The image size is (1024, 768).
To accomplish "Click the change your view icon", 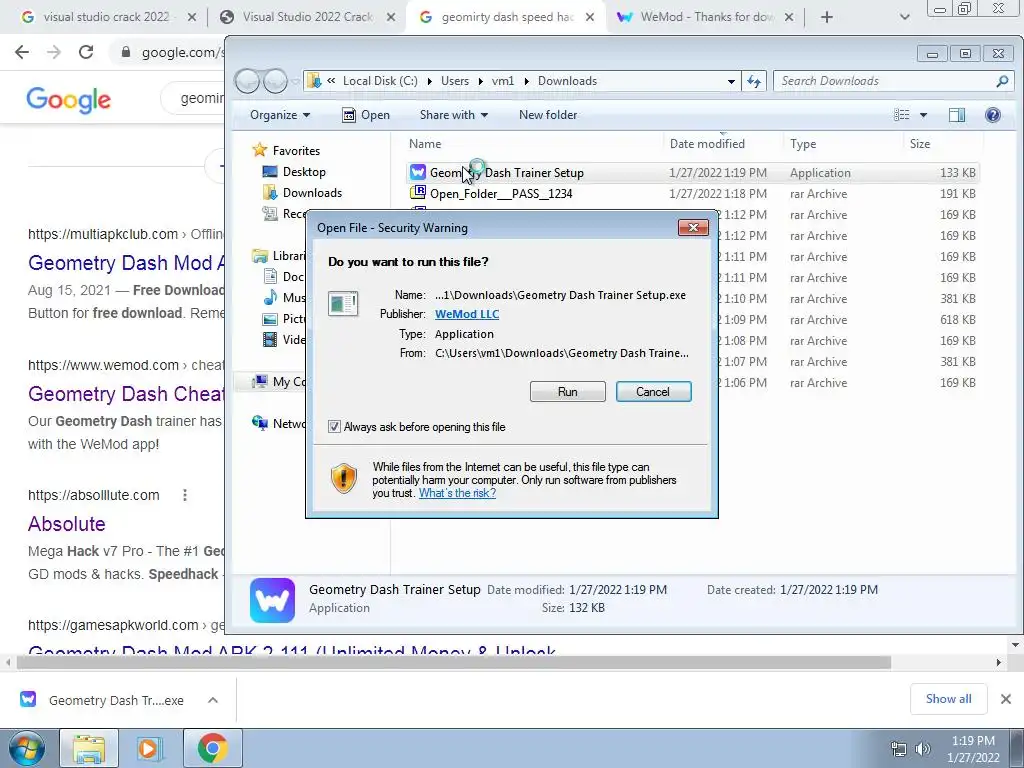I will (x=902, y=115).
